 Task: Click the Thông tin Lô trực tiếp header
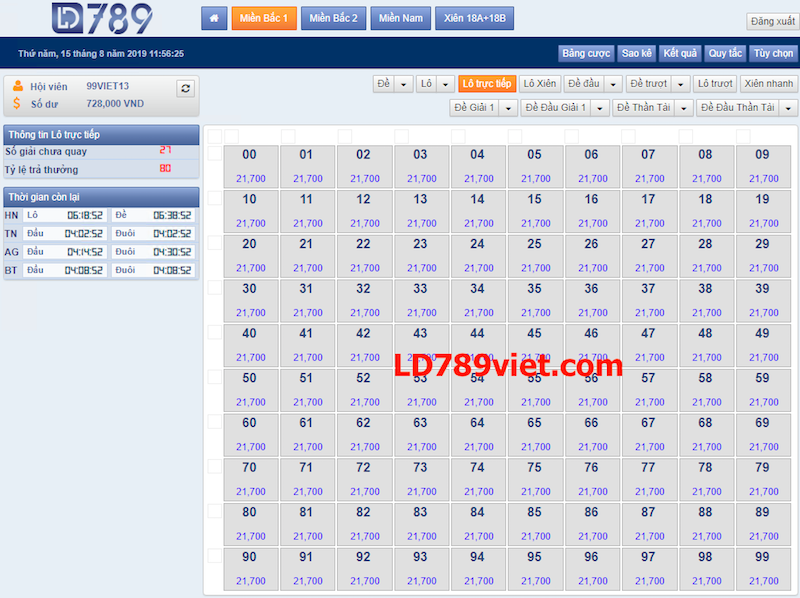[x=101, y=135]
